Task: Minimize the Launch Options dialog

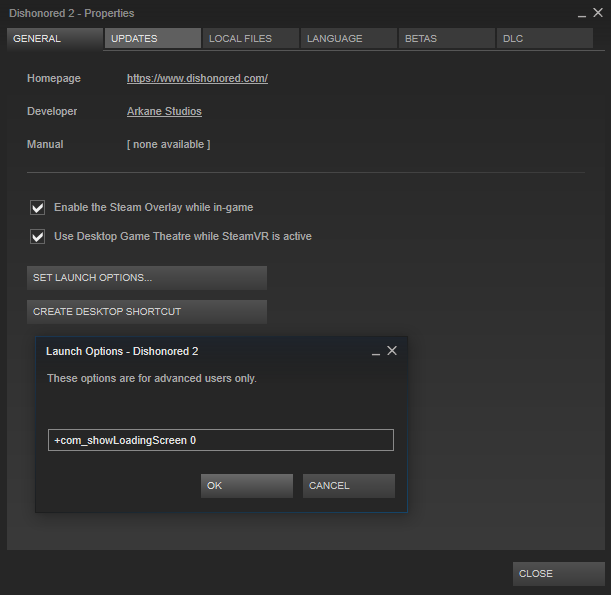Action: (375, 352)
